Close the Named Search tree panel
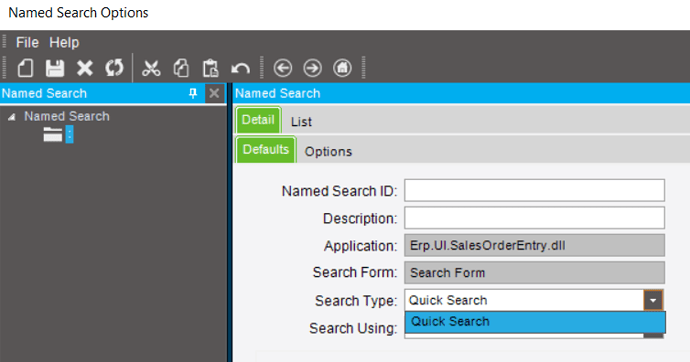Viewport: 690px width, 362px height. (x=214, y=93)
